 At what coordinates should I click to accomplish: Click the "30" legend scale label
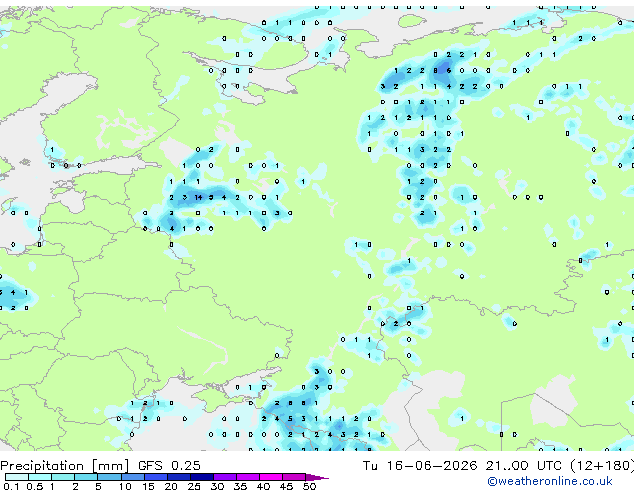217,486
